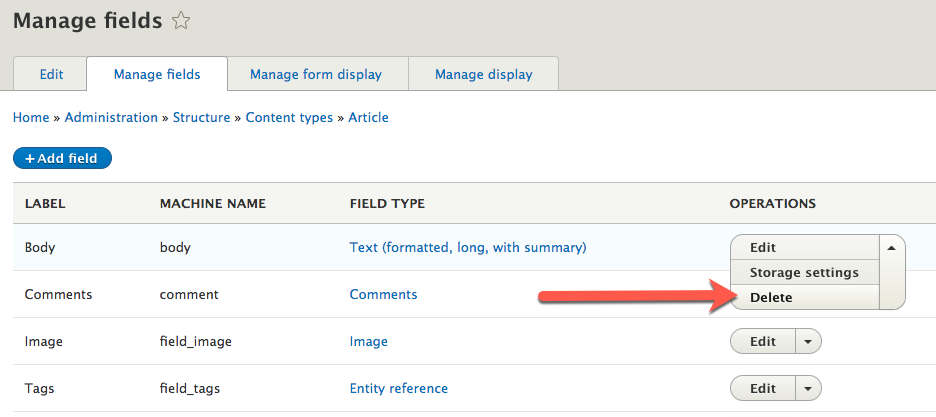Open Administration breadcrumb link

(x=111, y=117)
